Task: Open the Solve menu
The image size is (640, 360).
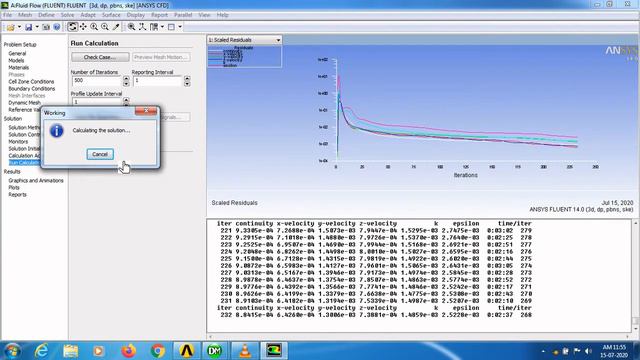Action: (67, 15)
